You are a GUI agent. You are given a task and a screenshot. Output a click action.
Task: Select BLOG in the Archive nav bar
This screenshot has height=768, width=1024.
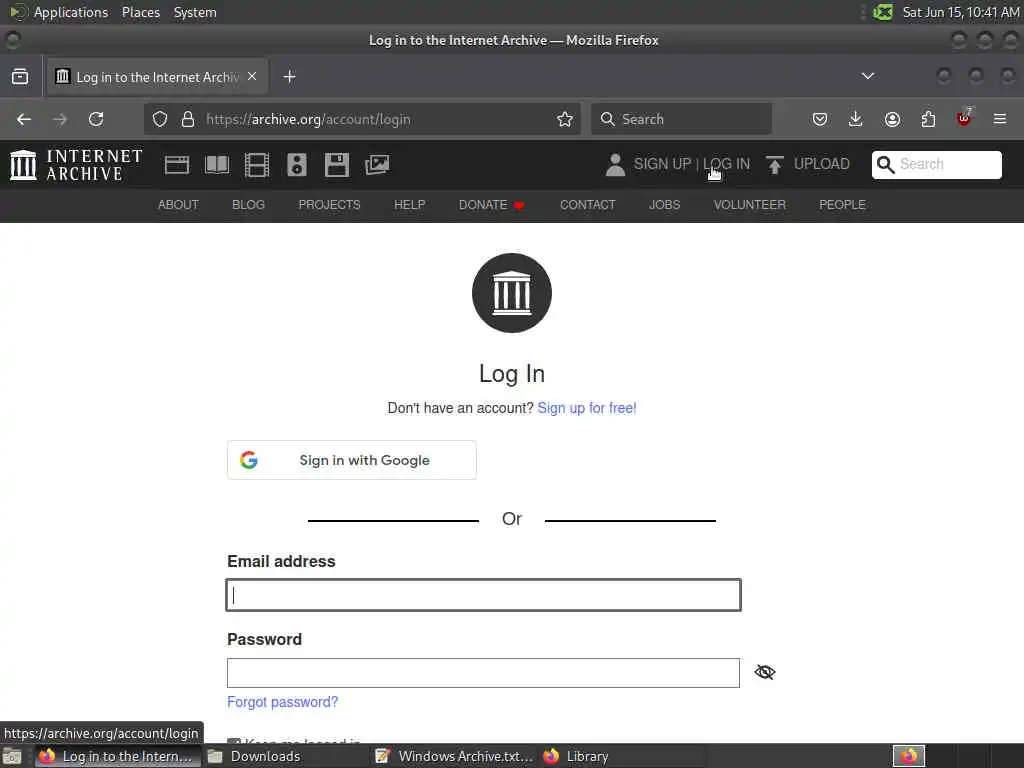coord(248,204)
